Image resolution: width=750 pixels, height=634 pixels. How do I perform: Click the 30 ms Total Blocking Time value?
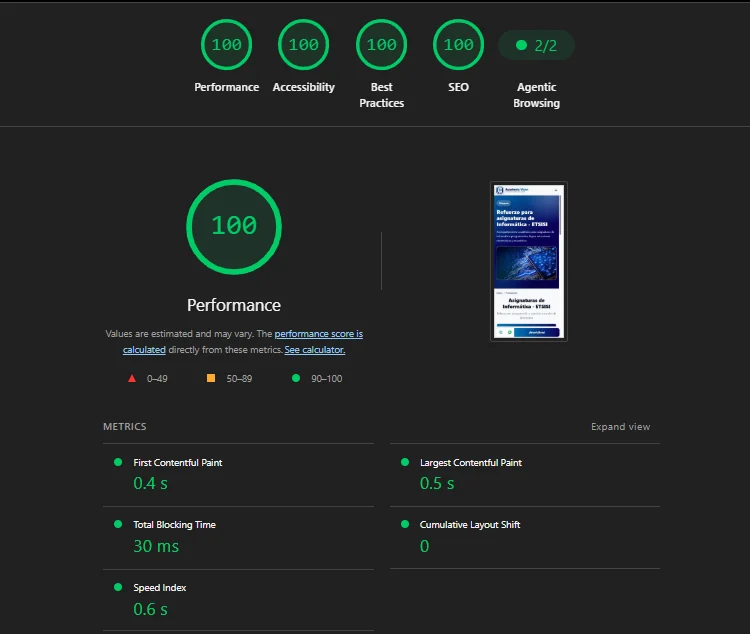pos(156,546)
